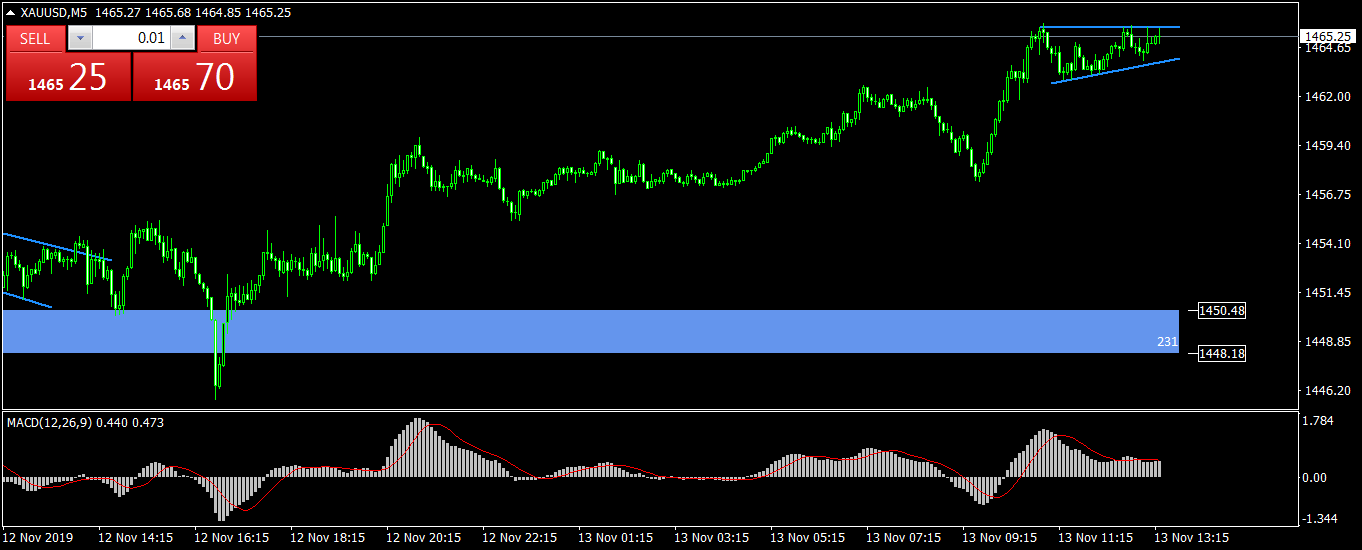
Task: Click the 1456.75 price scale label
Action: click(1326, 195)
